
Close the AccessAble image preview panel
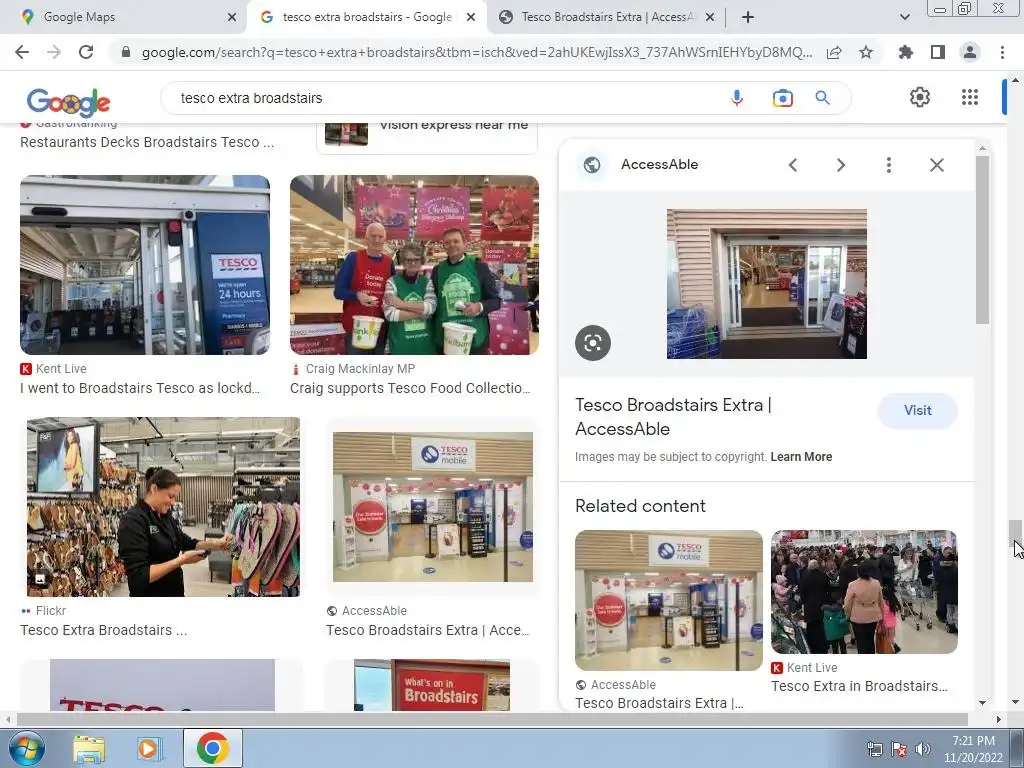pyautogui.click(x=936, y=165)
